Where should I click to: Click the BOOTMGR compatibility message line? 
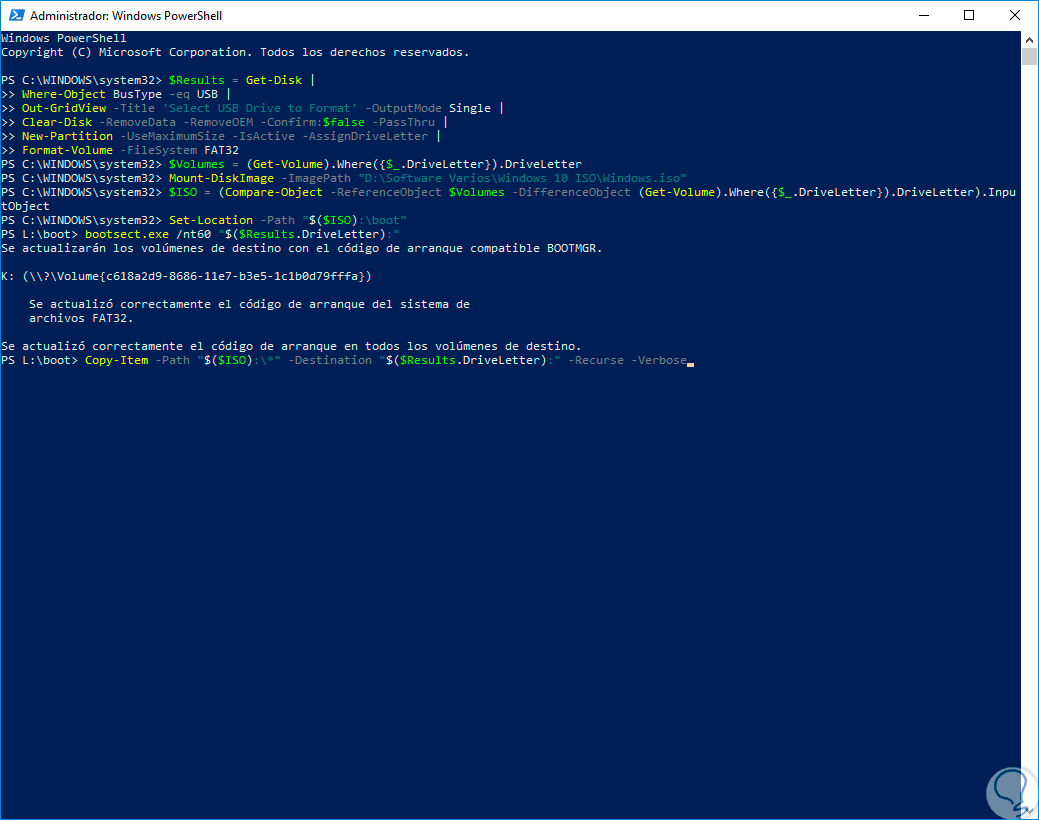(x=301, y=248)
